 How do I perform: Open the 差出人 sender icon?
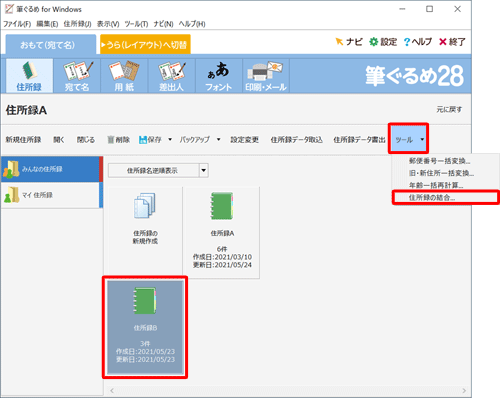coord(172,76)
